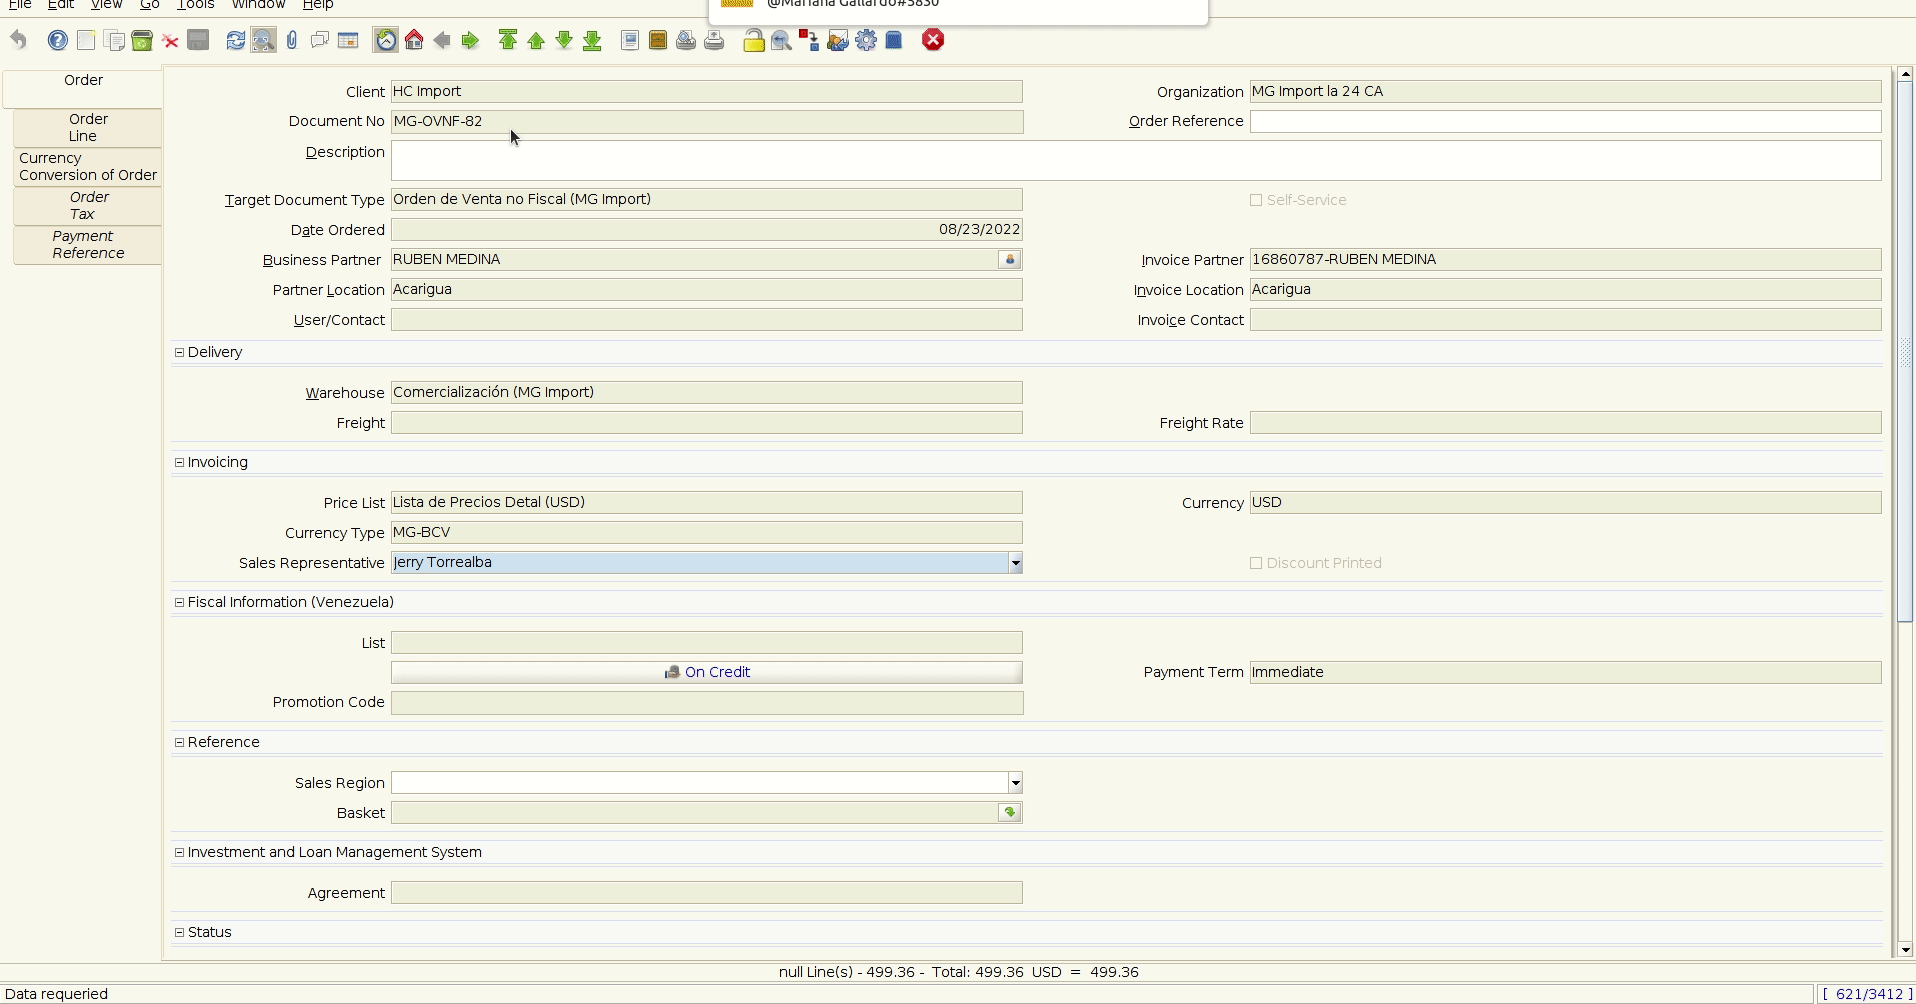Toggle the Self-Service checkbox

[1256, 200]
